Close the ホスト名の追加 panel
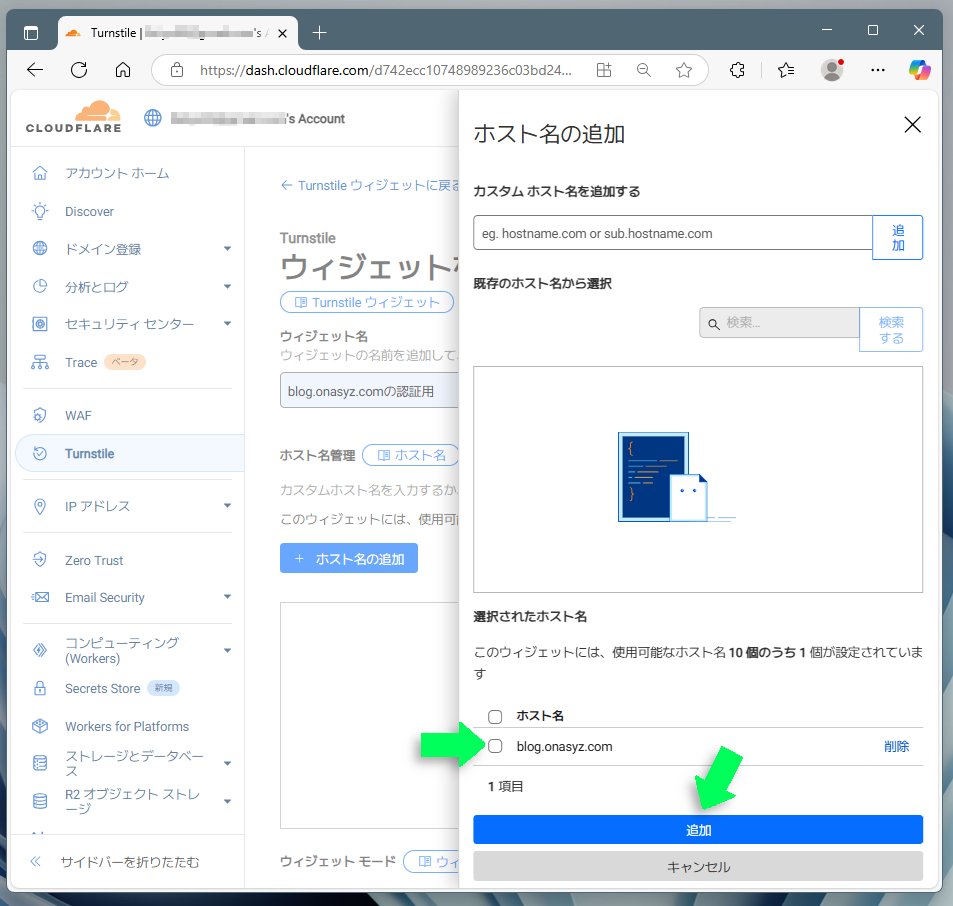The width and height of the screenshot is (953, 906). click(911, 125)
